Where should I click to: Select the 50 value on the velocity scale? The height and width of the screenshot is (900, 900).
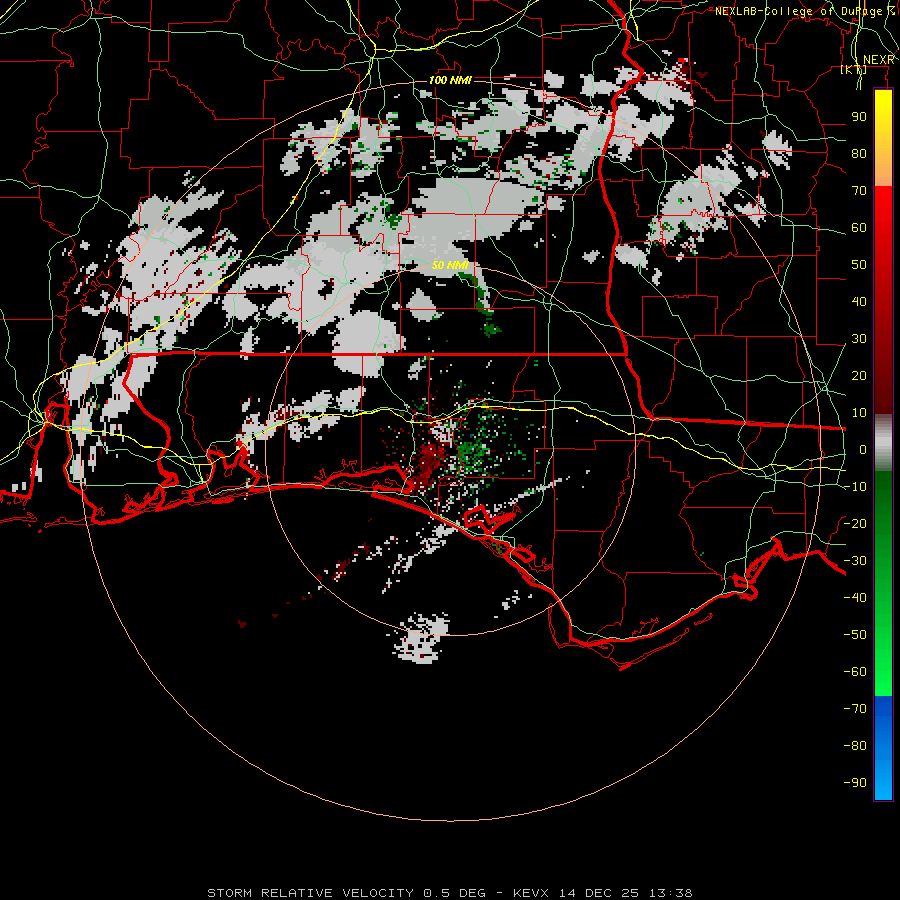859,265
